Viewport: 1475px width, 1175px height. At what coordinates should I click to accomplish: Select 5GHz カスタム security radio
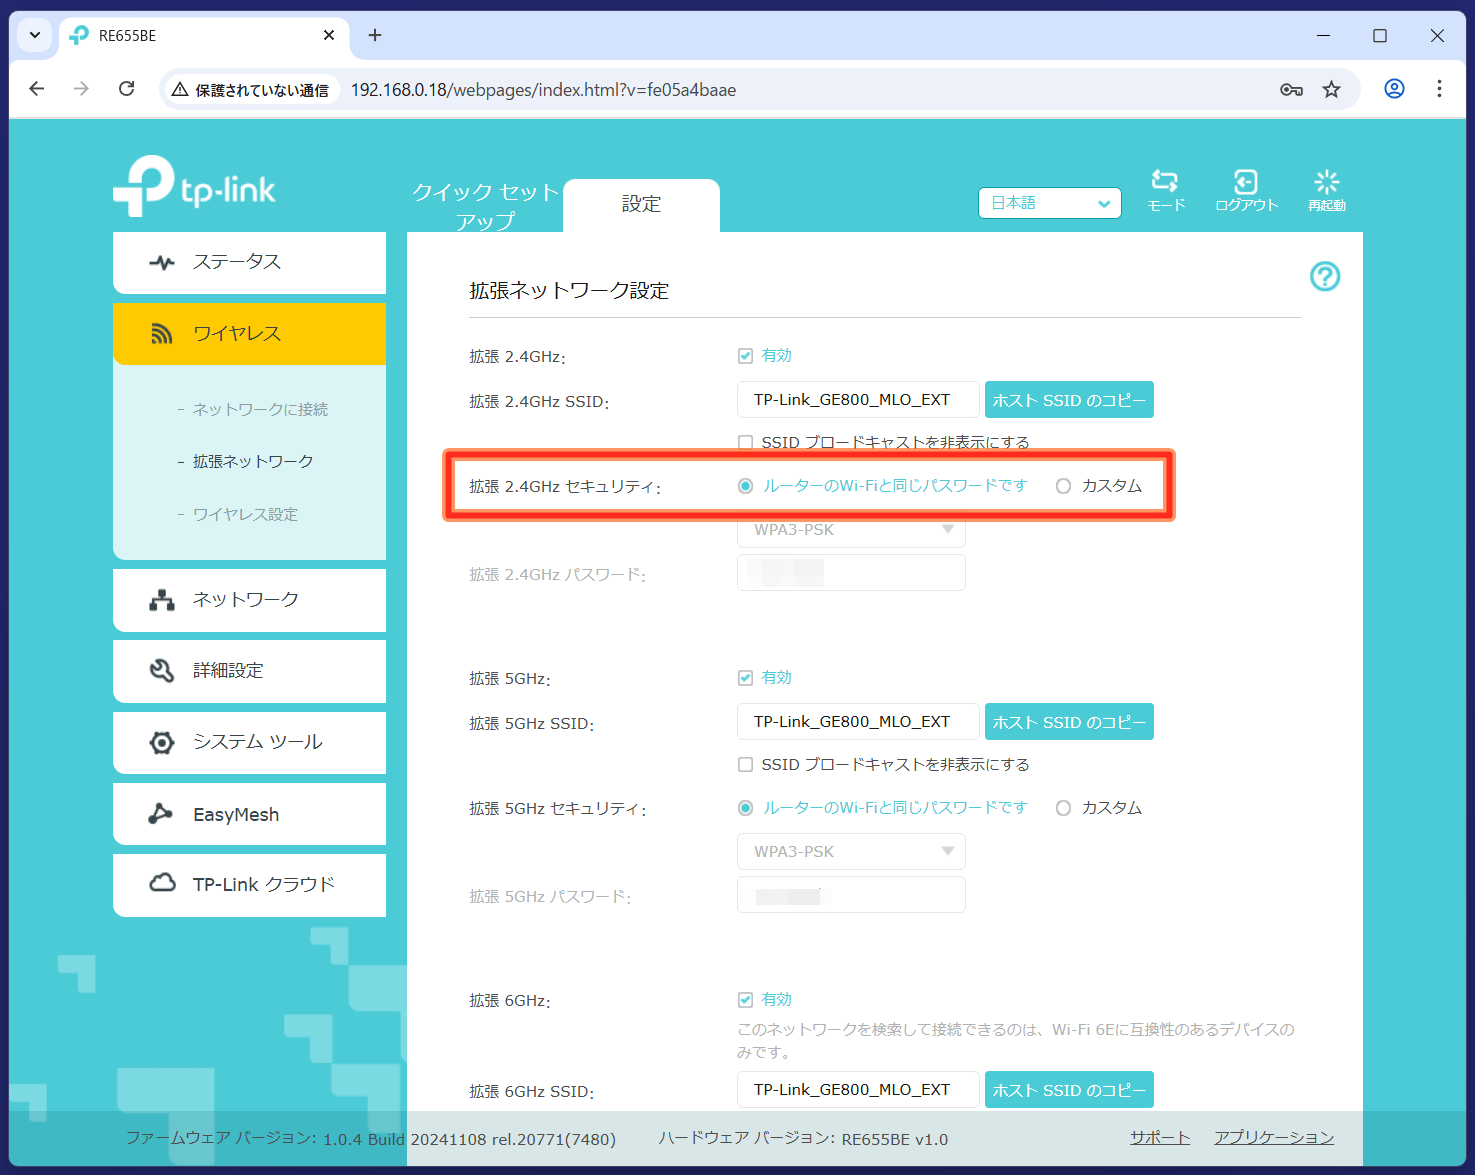[1063, 808]
